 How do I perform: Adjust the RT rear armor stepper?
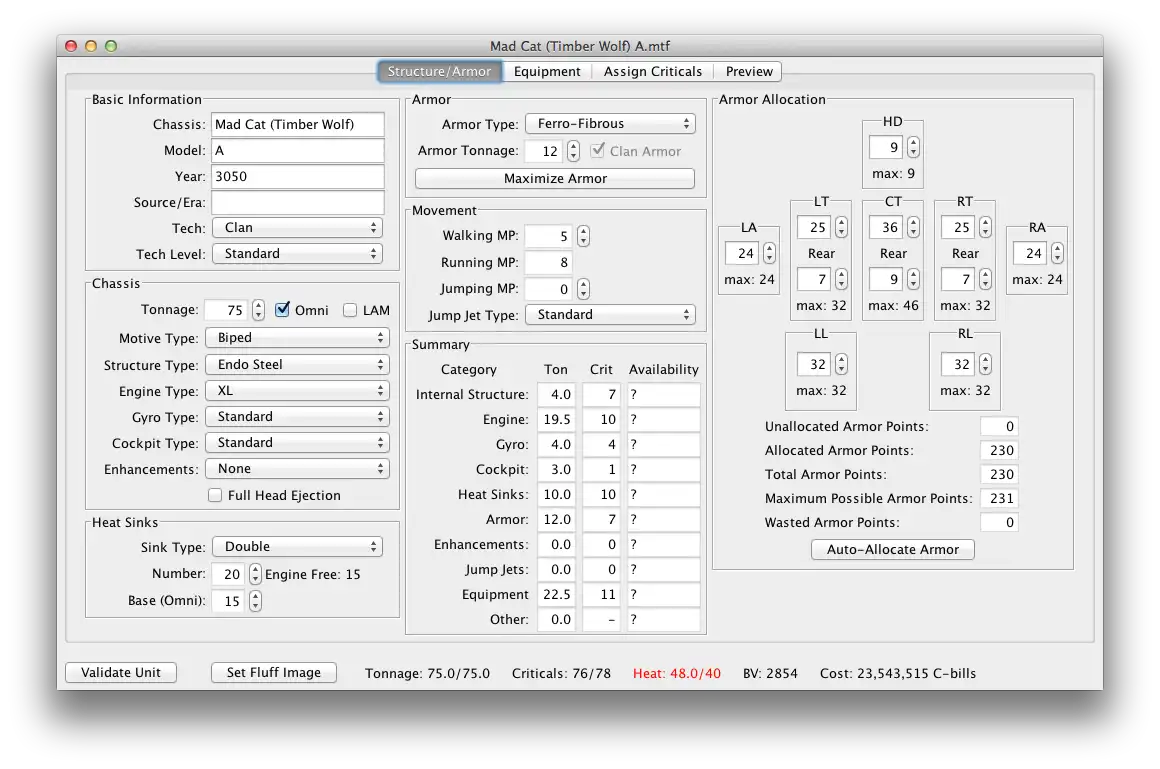pyautogui.click(x=985, y=279)
